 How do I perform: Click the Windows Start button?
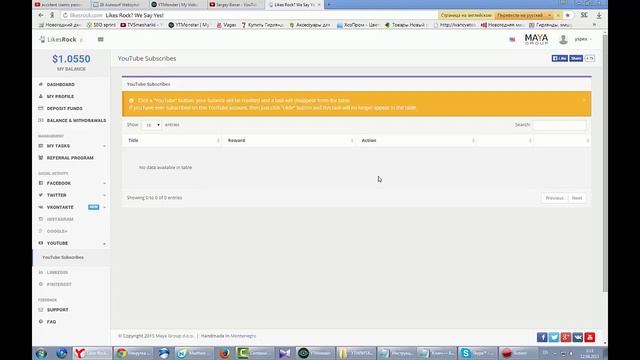coord(41,353)
